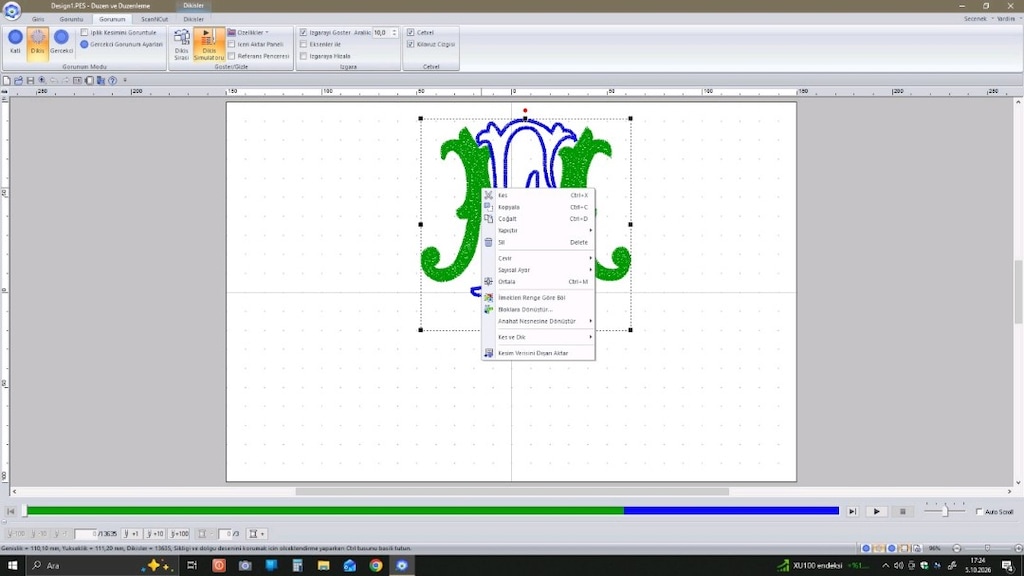This screenshot has height=576, width=1024.
Task: Zoom in with the plus button
Action: point(1019,549)
